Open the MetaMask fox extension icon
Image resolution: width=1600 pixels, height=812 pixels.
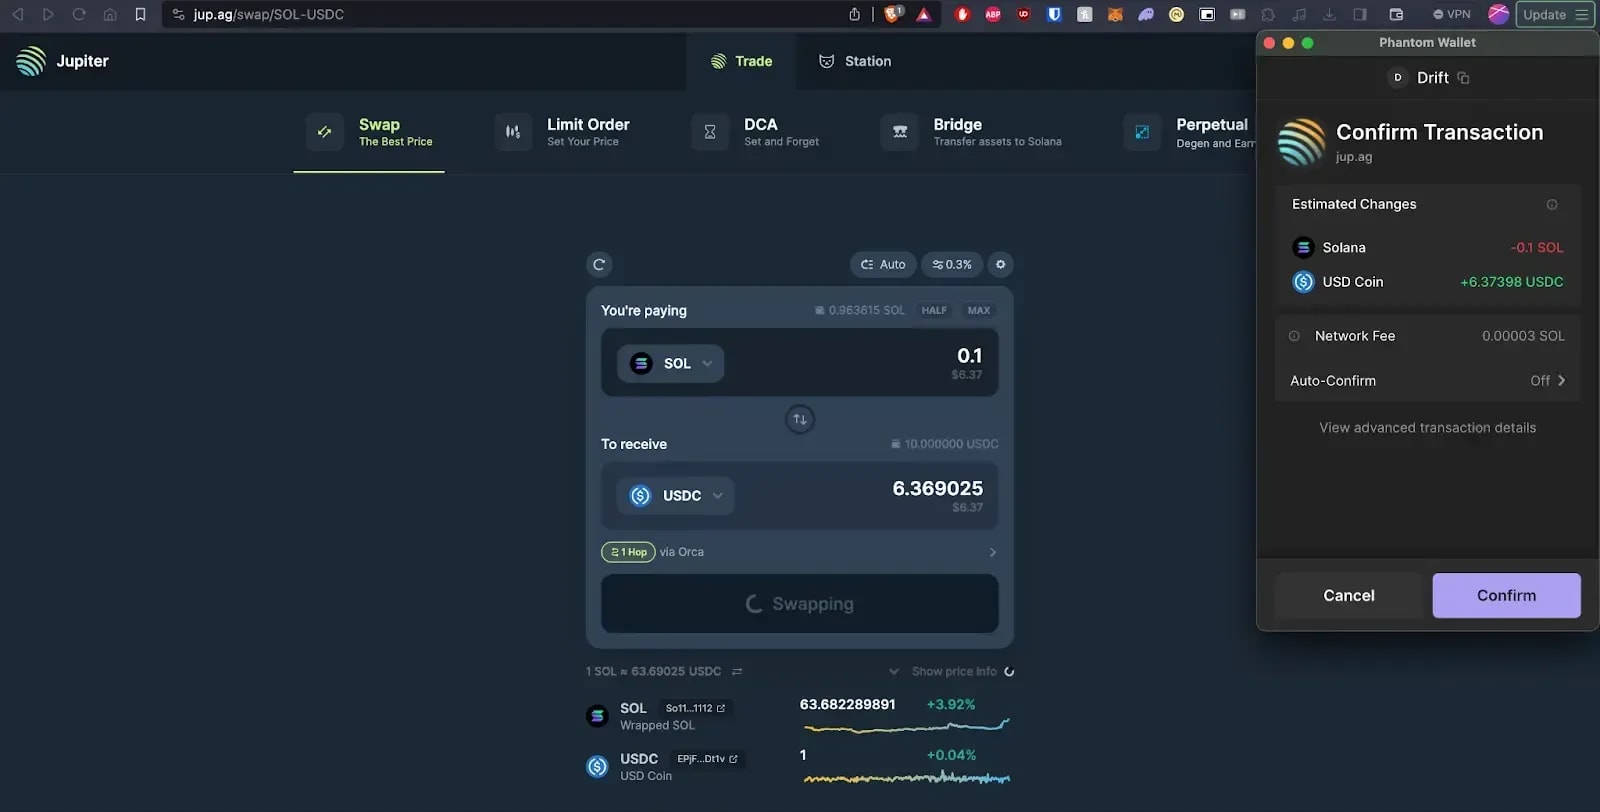[1115, 14]
